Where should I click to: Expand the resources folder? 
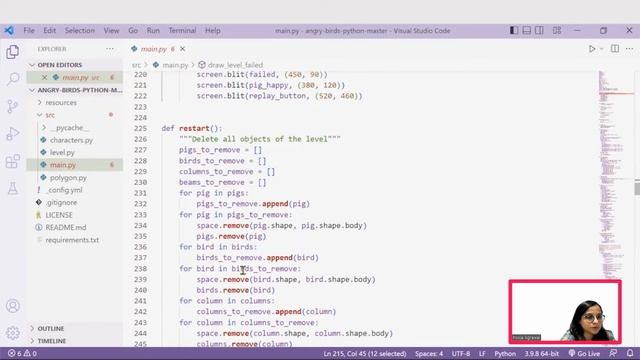pos(61,102)
